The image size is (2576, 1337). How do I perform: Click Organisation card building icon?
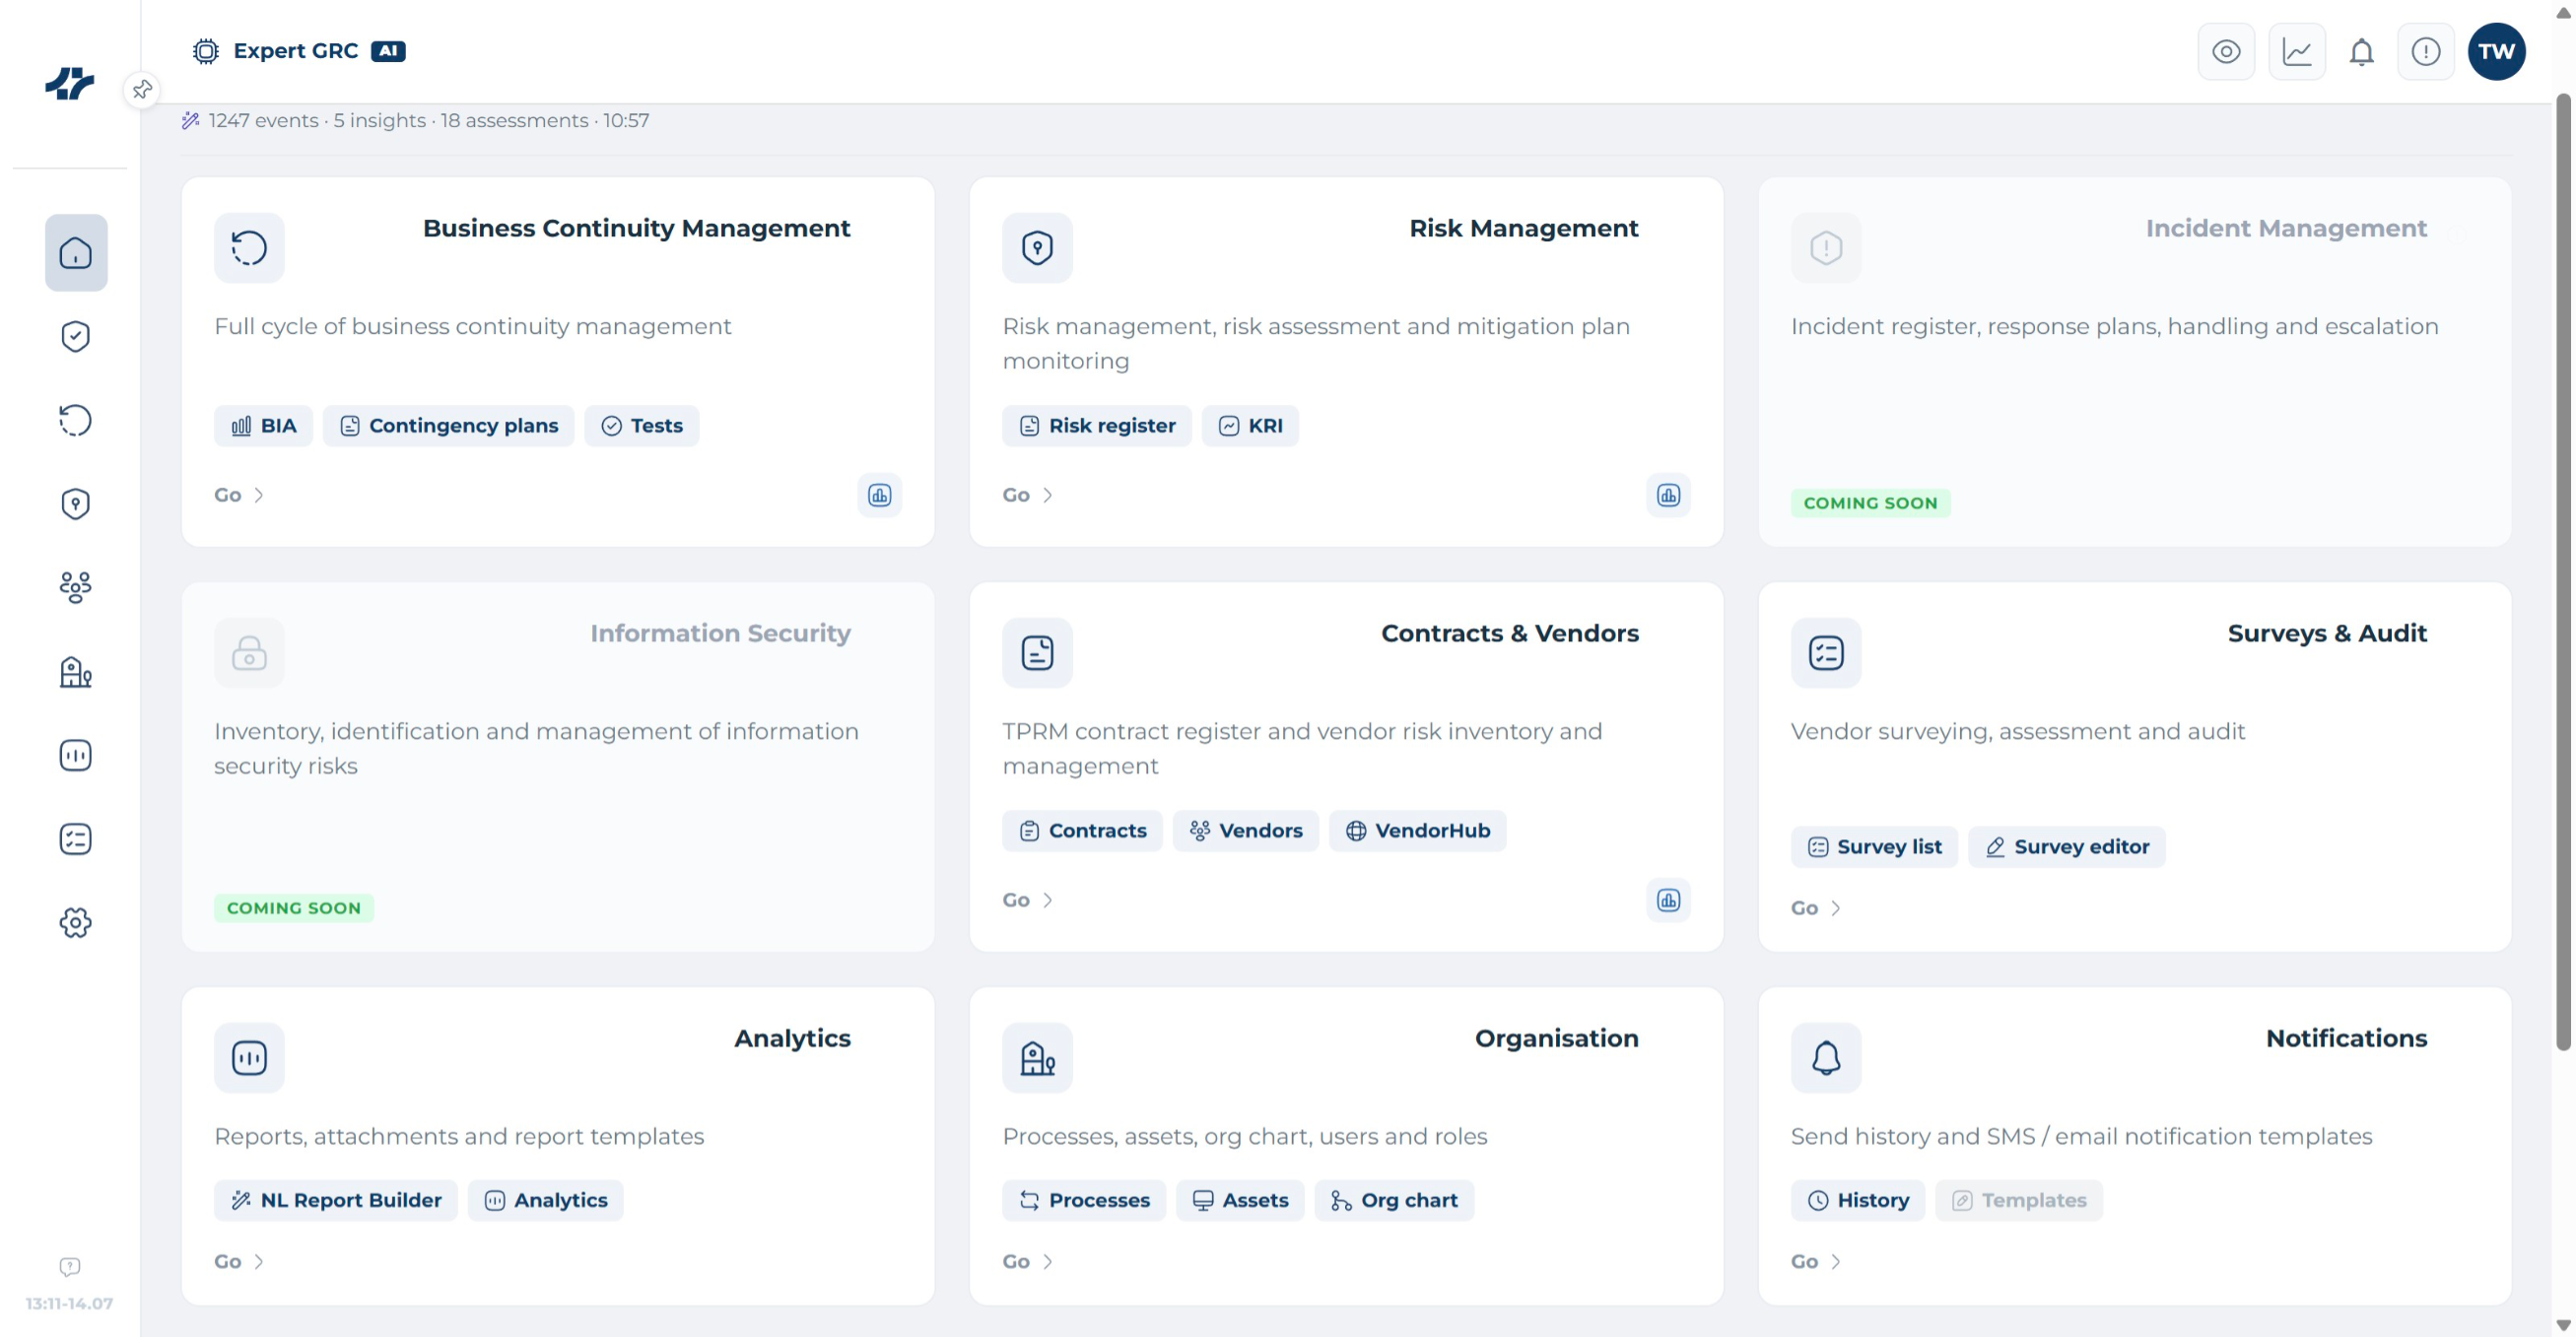[1038, 1058]
